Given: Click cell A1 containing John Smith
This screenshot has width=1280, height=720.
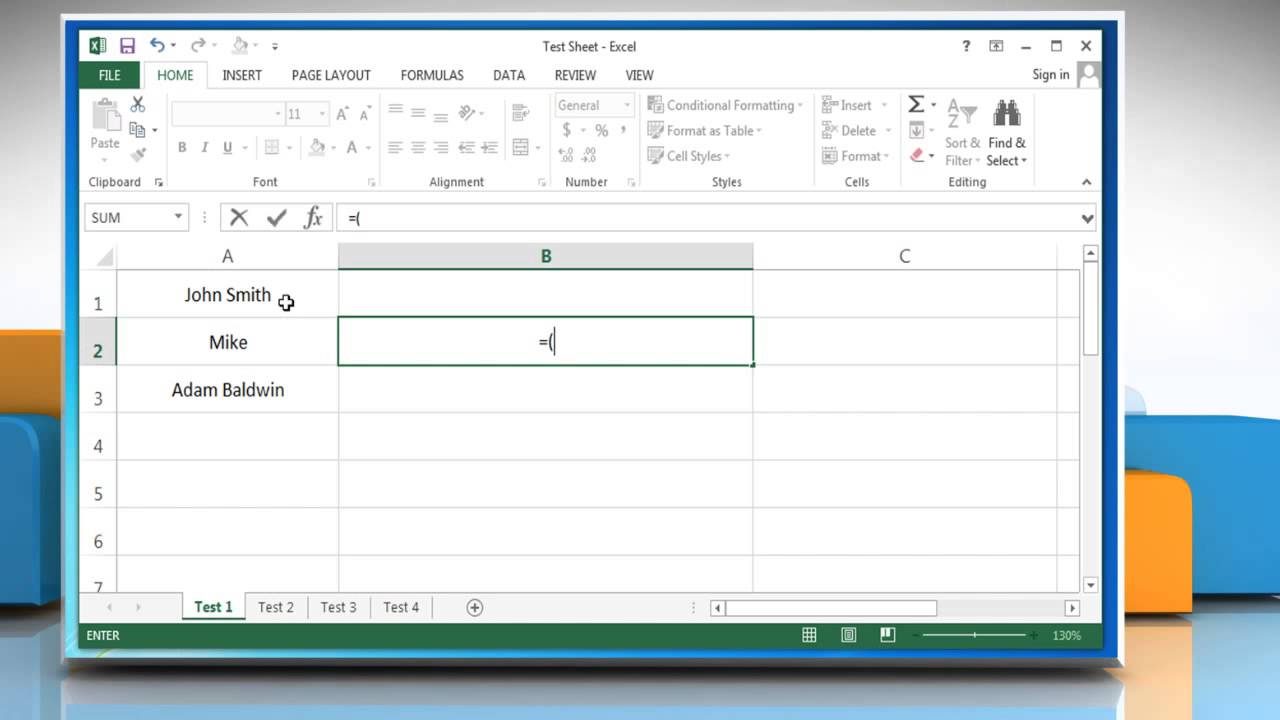Looking at the screenshot, I should [x=227, y=294].
